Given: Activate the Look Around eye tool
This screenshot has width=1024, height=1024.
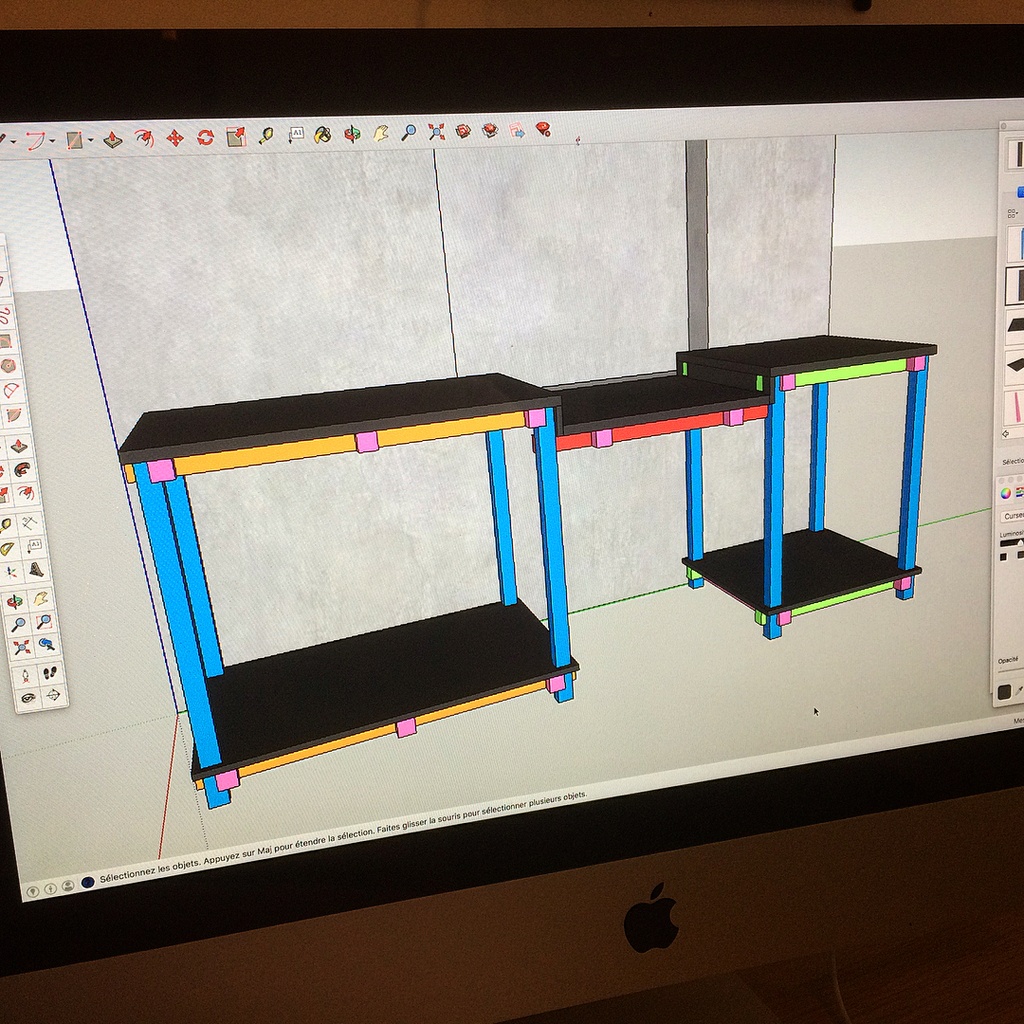Looking at the screenshot, I should 28,697.
